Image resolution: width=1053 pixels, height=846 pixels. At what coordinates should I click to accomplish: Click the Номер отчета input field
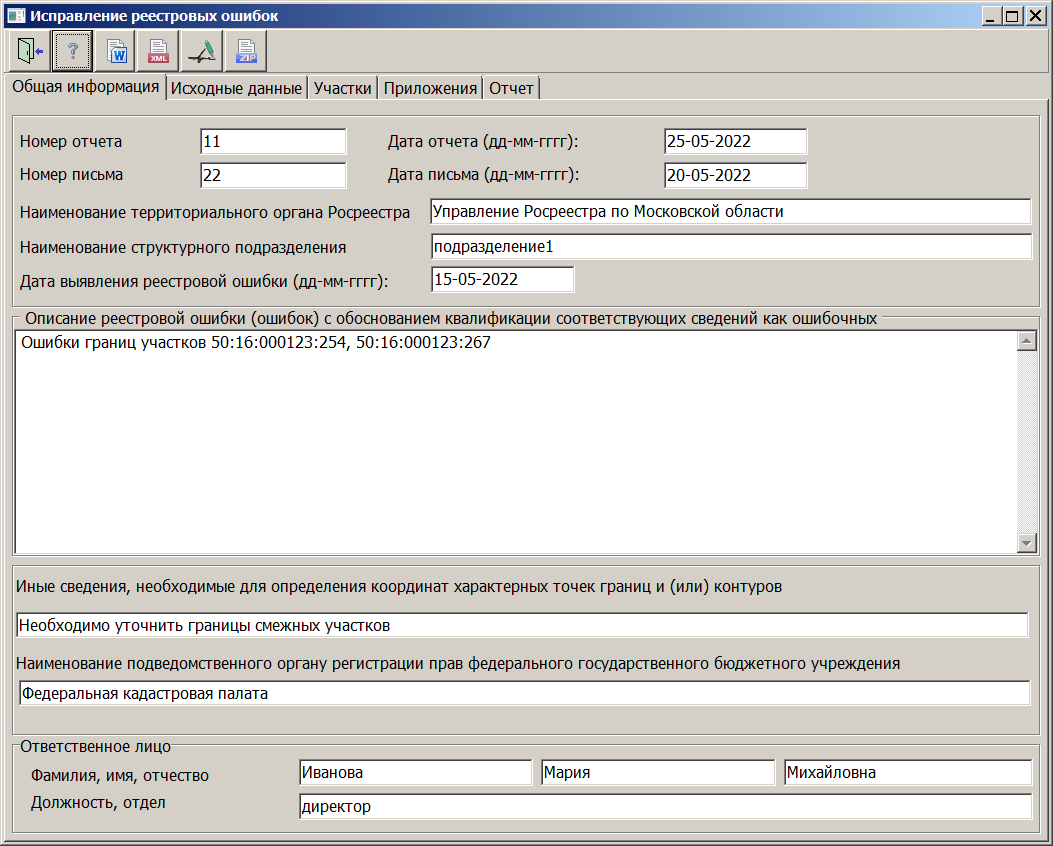pos(272,141)
